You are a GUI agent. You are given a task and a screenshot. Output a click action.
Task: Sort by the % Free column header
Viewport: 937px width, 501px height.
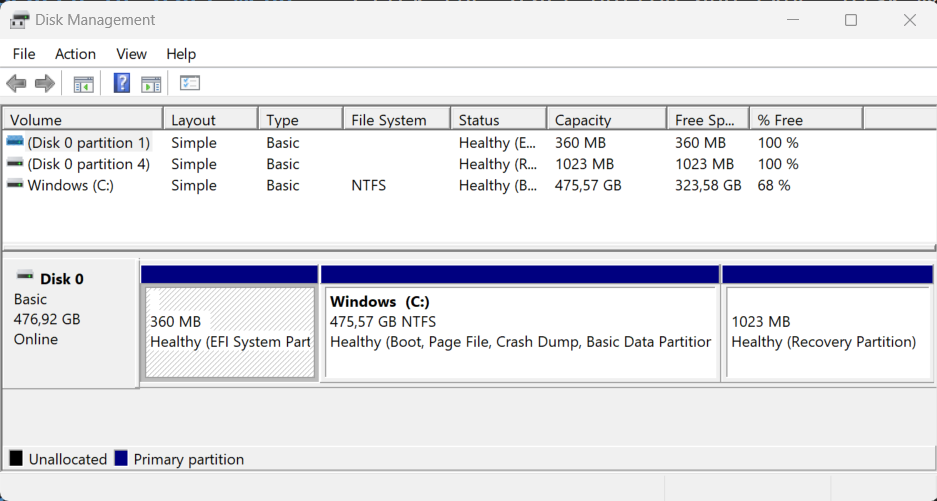pos(806,120)
